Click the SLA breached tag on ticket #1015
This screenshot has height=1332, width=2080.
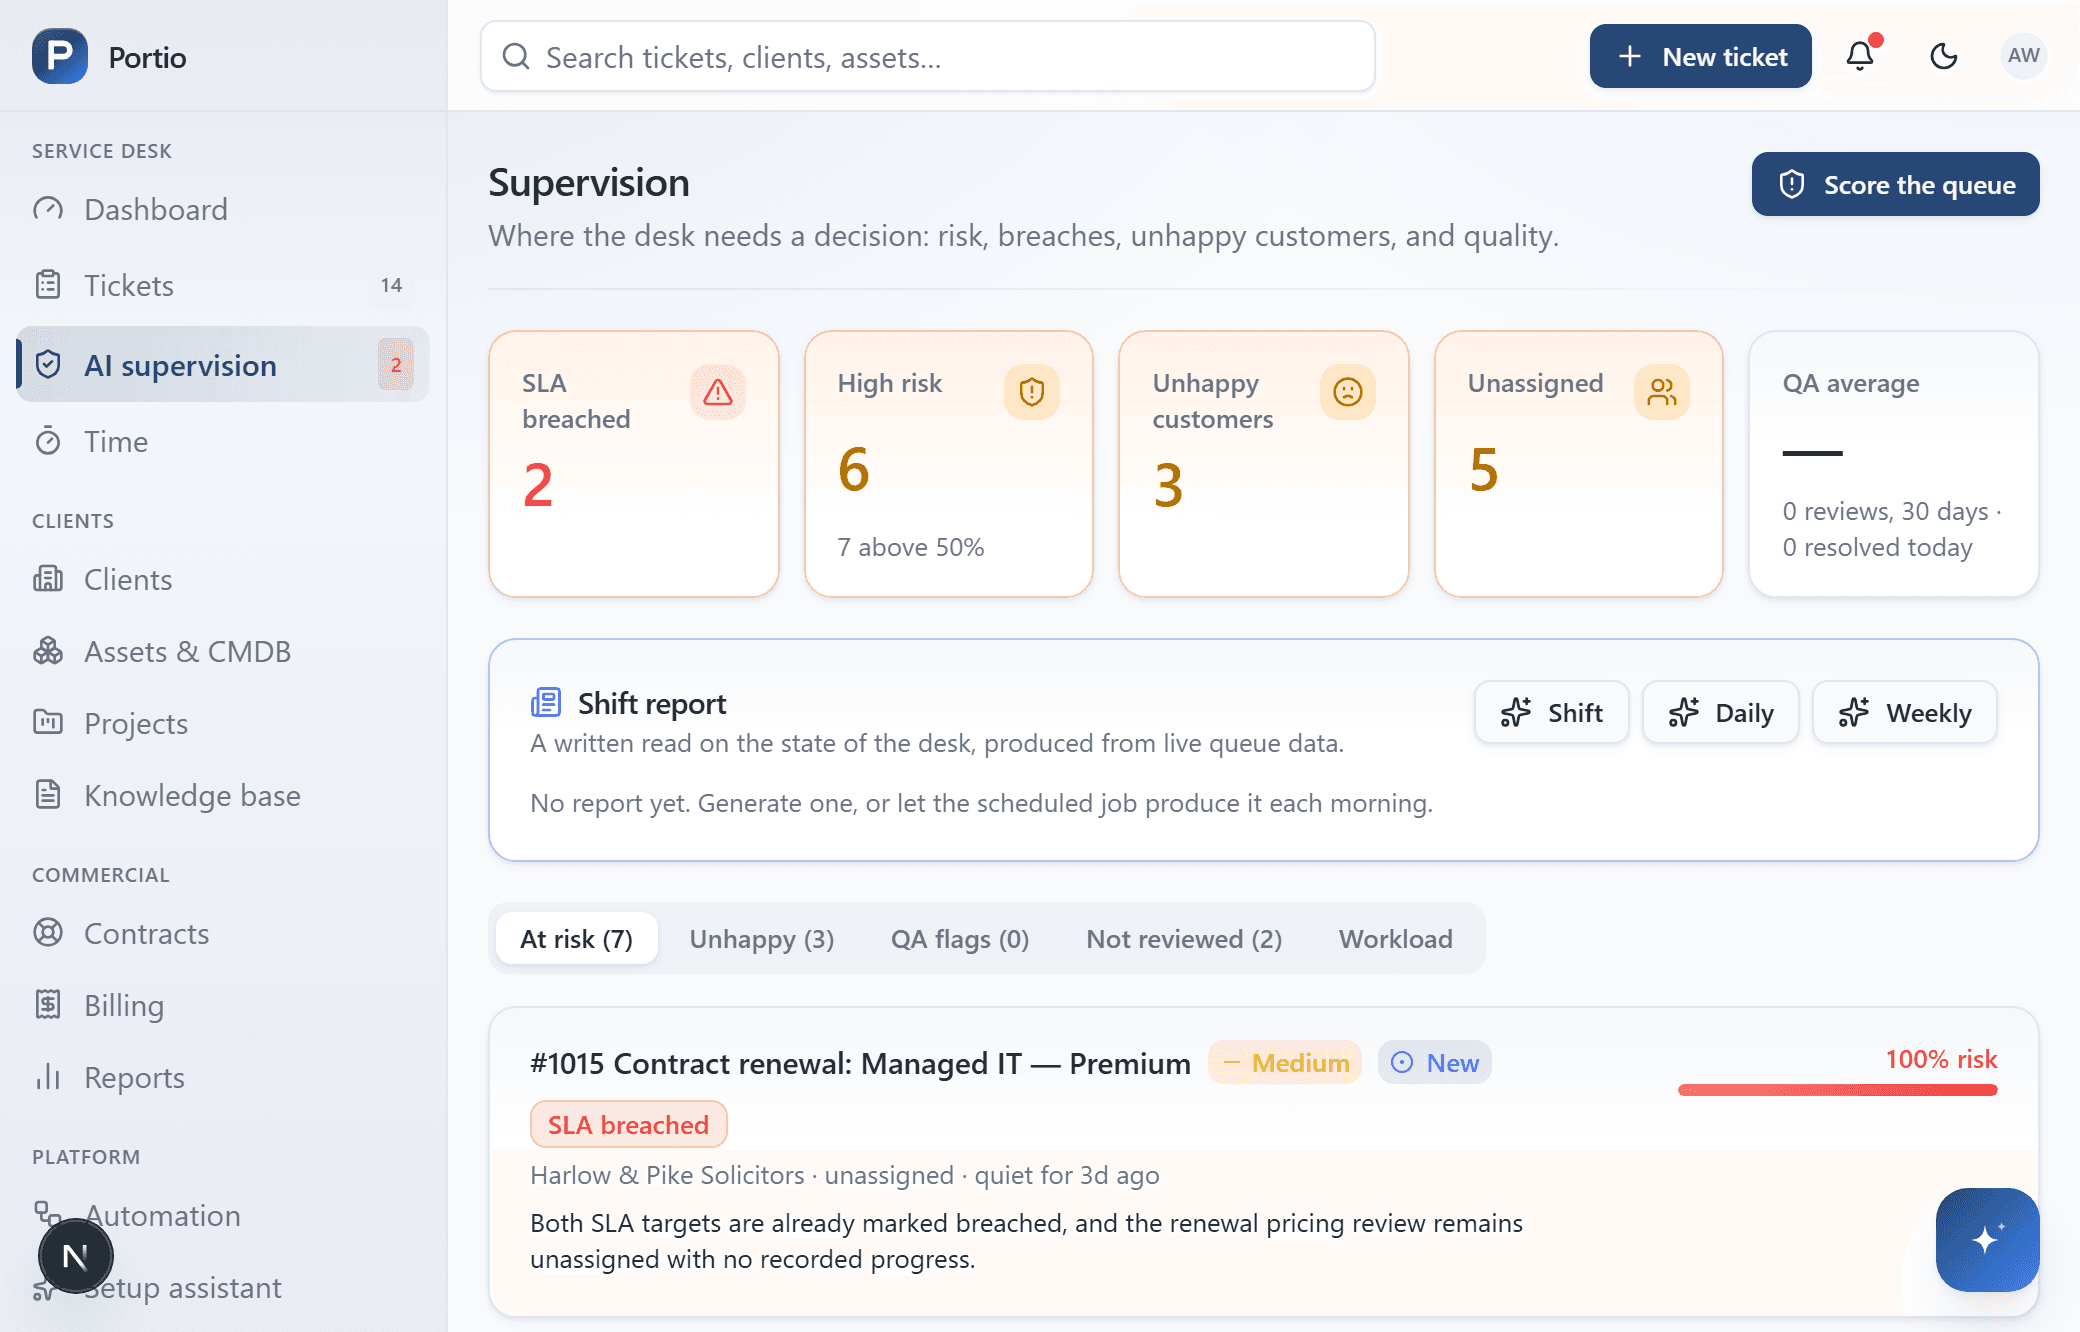click(628, 1124)
